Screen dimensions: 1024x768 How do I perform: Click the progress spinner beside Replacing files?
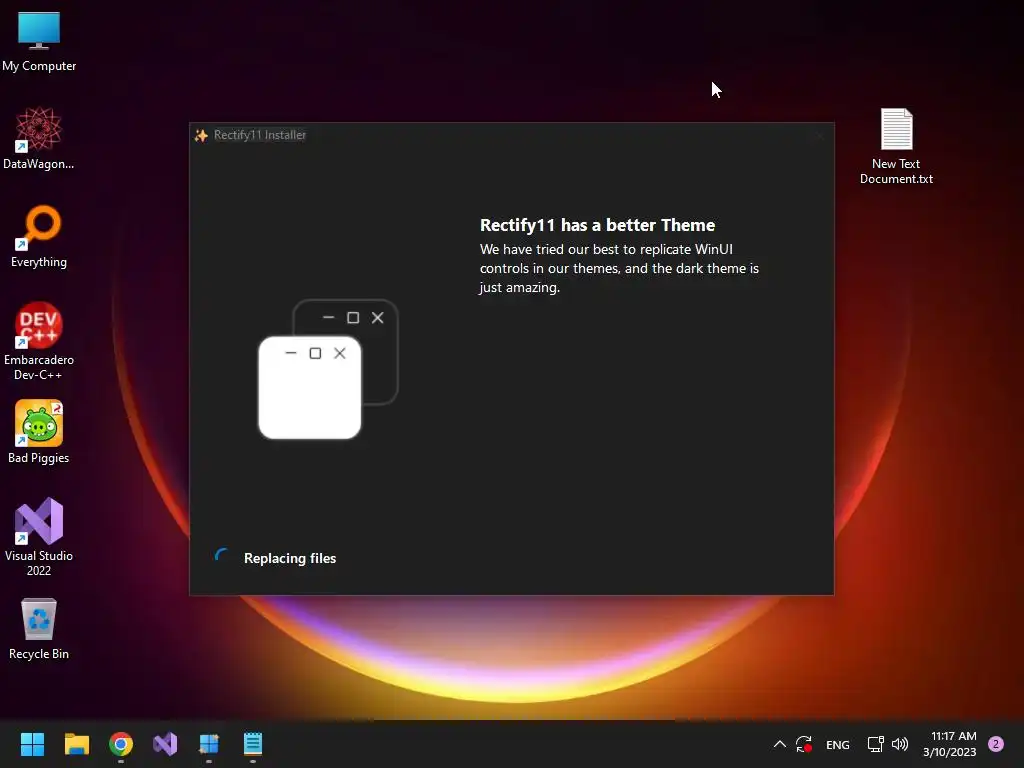click(x=223, y=557)
